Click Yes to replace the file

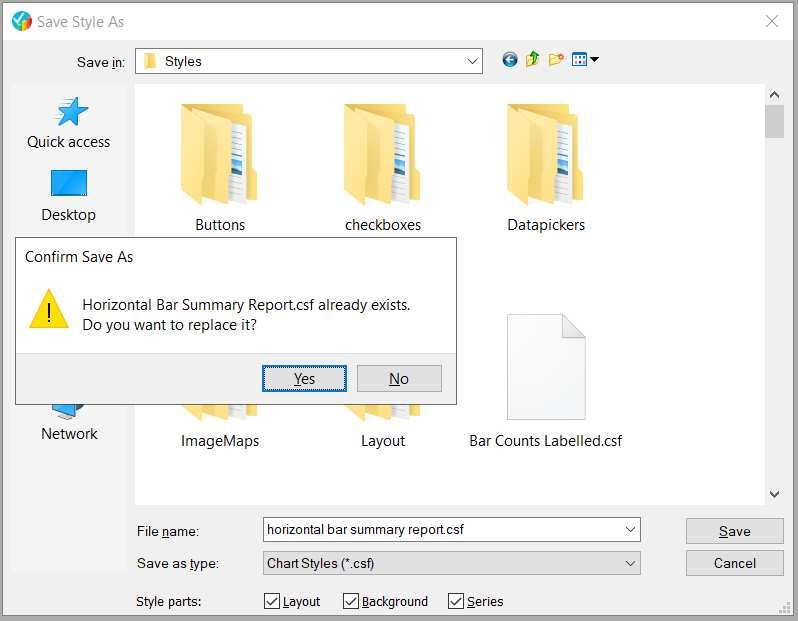tap(304, 379)
